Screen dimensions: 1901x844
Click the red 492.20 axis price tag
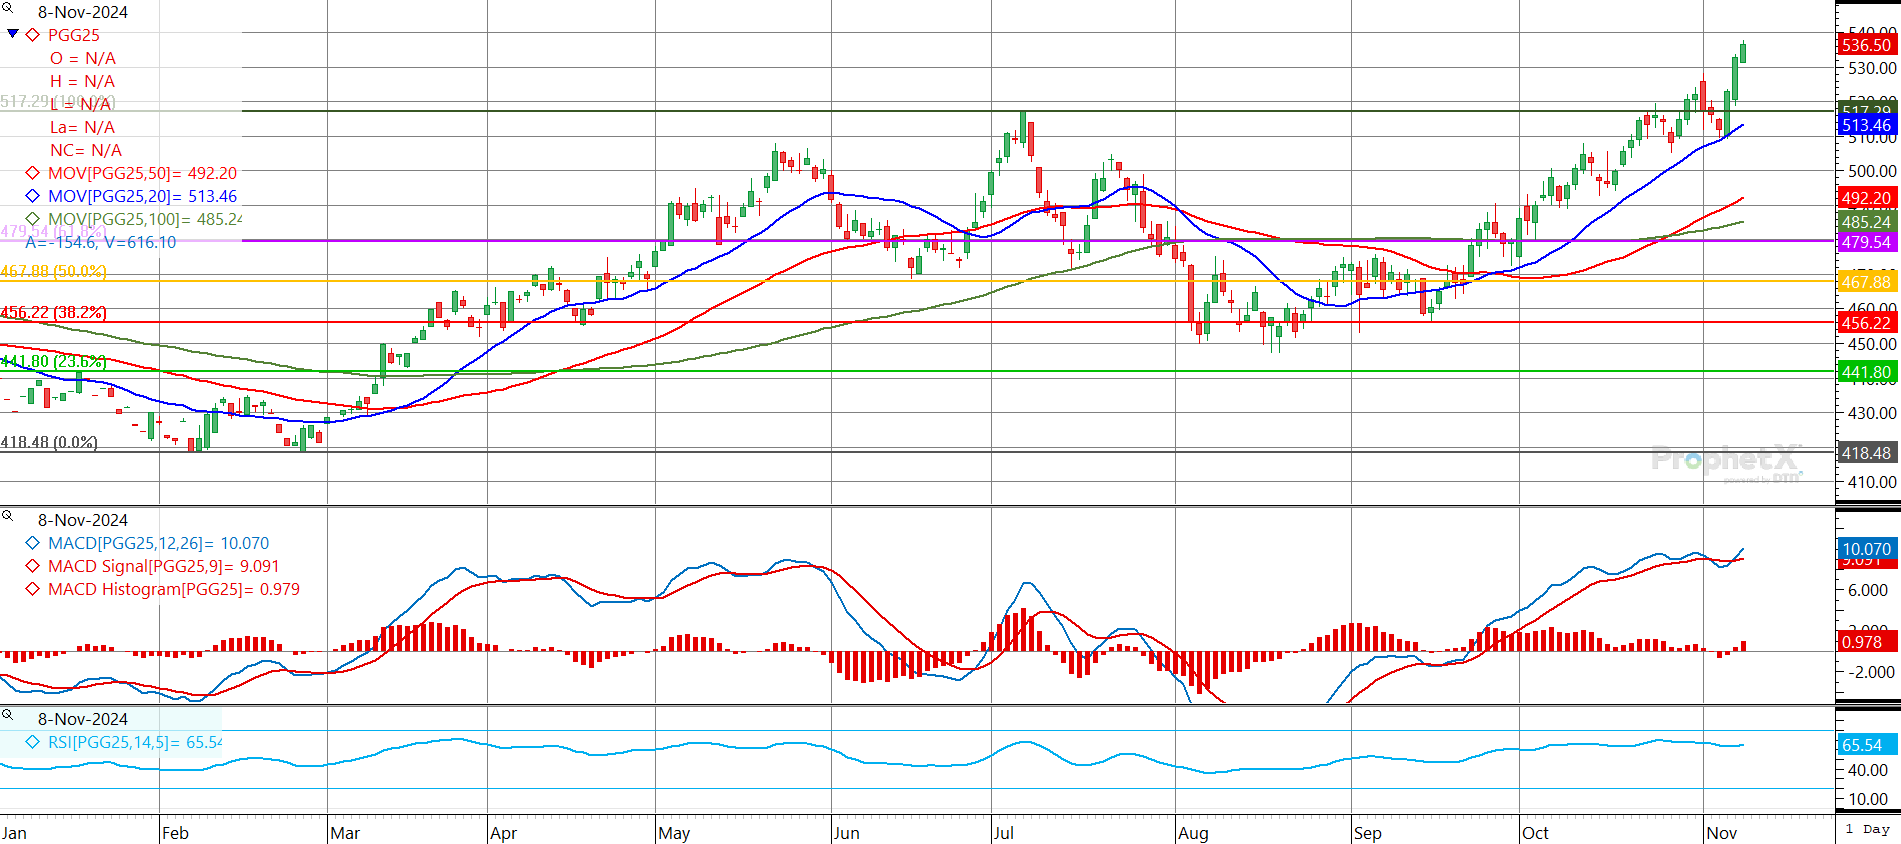[1866, 198]
